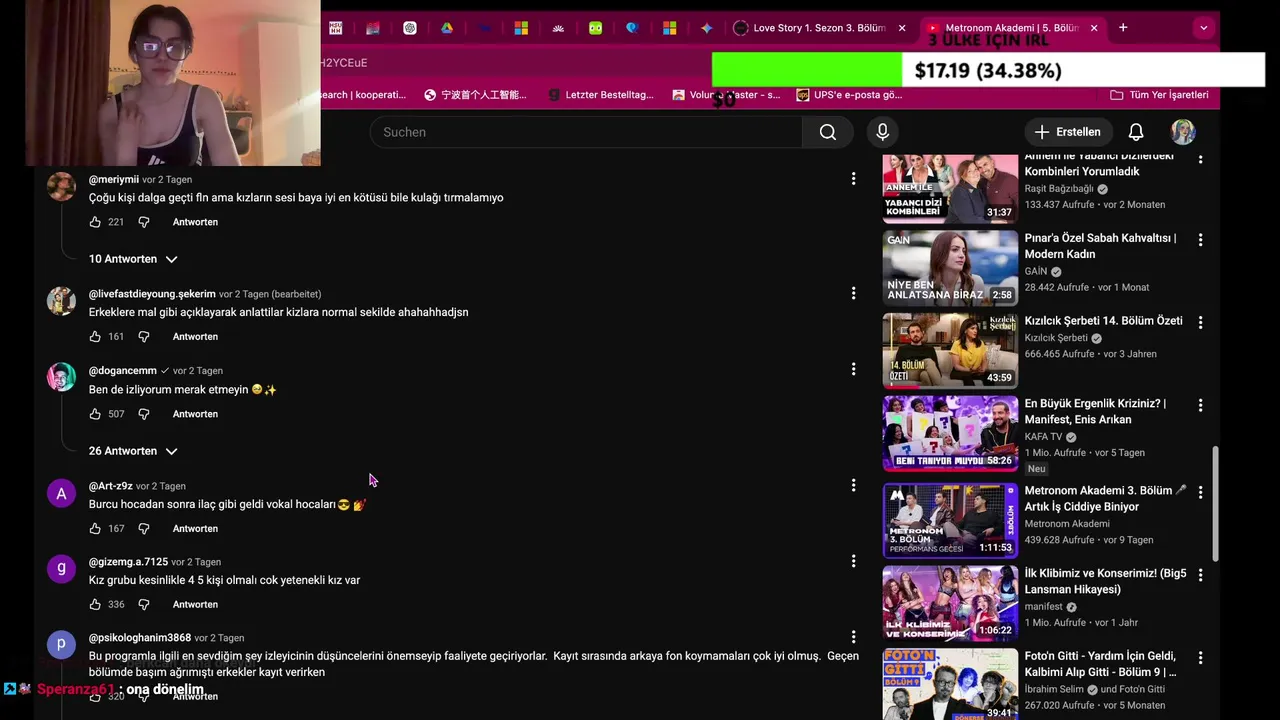Switch to the ChatGPT pinned tab
1280x720 pixels.
pos(410,28)
